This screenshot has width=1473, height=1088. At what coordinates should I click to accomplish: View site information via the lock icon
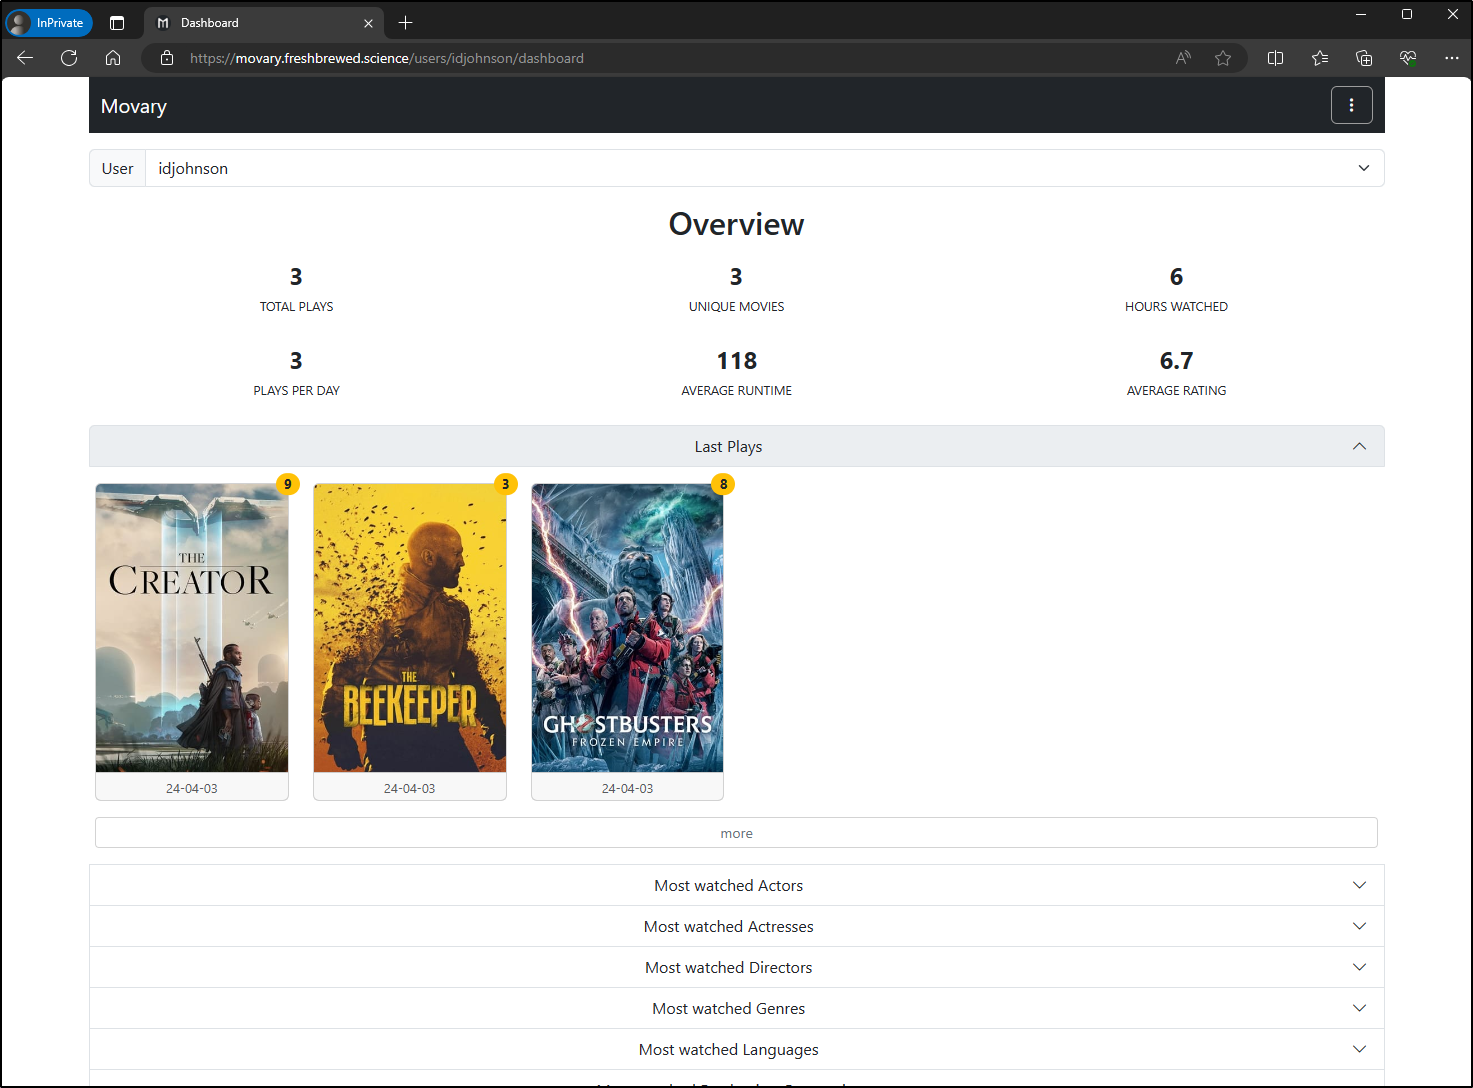[x=167, y=58]
